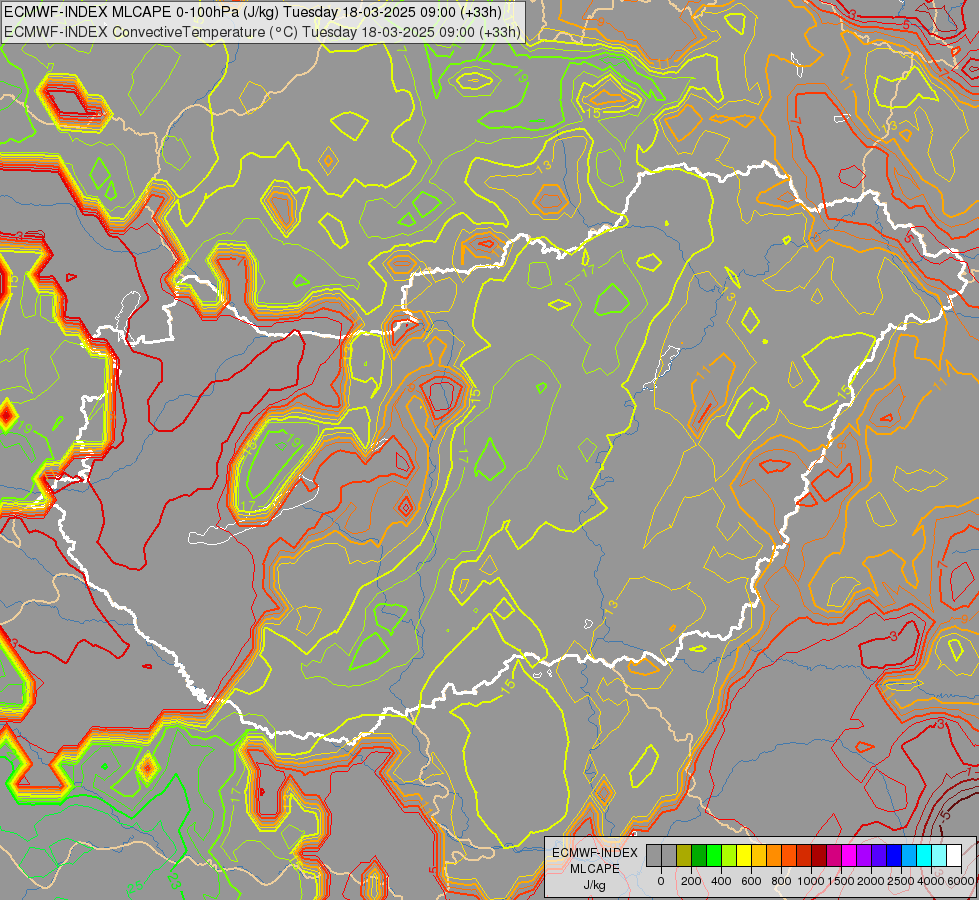Select the pure yellow legend swatch
This screenshot has height=900, width=979.
[744, 856]
